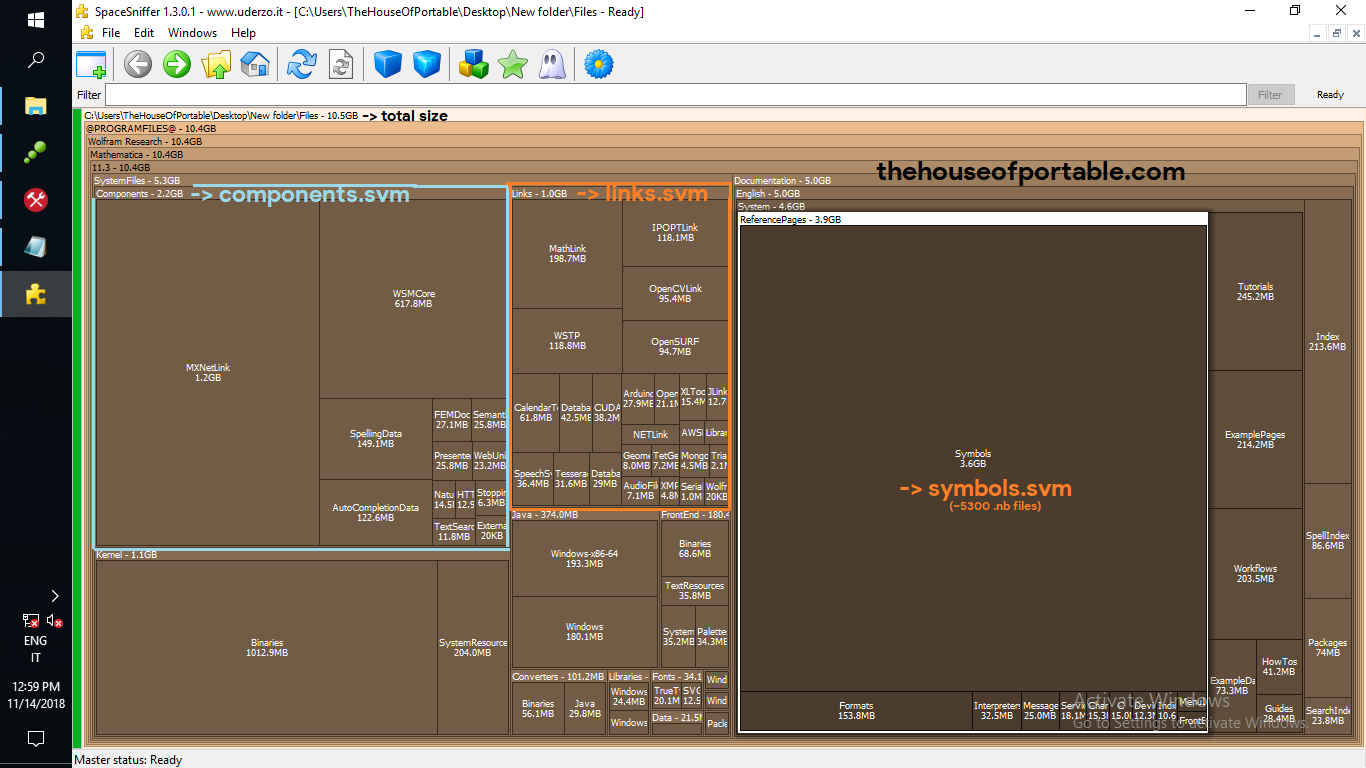1366x768 pixels.
Task: Click the New View toolbar icon
Action: (91, 65)
